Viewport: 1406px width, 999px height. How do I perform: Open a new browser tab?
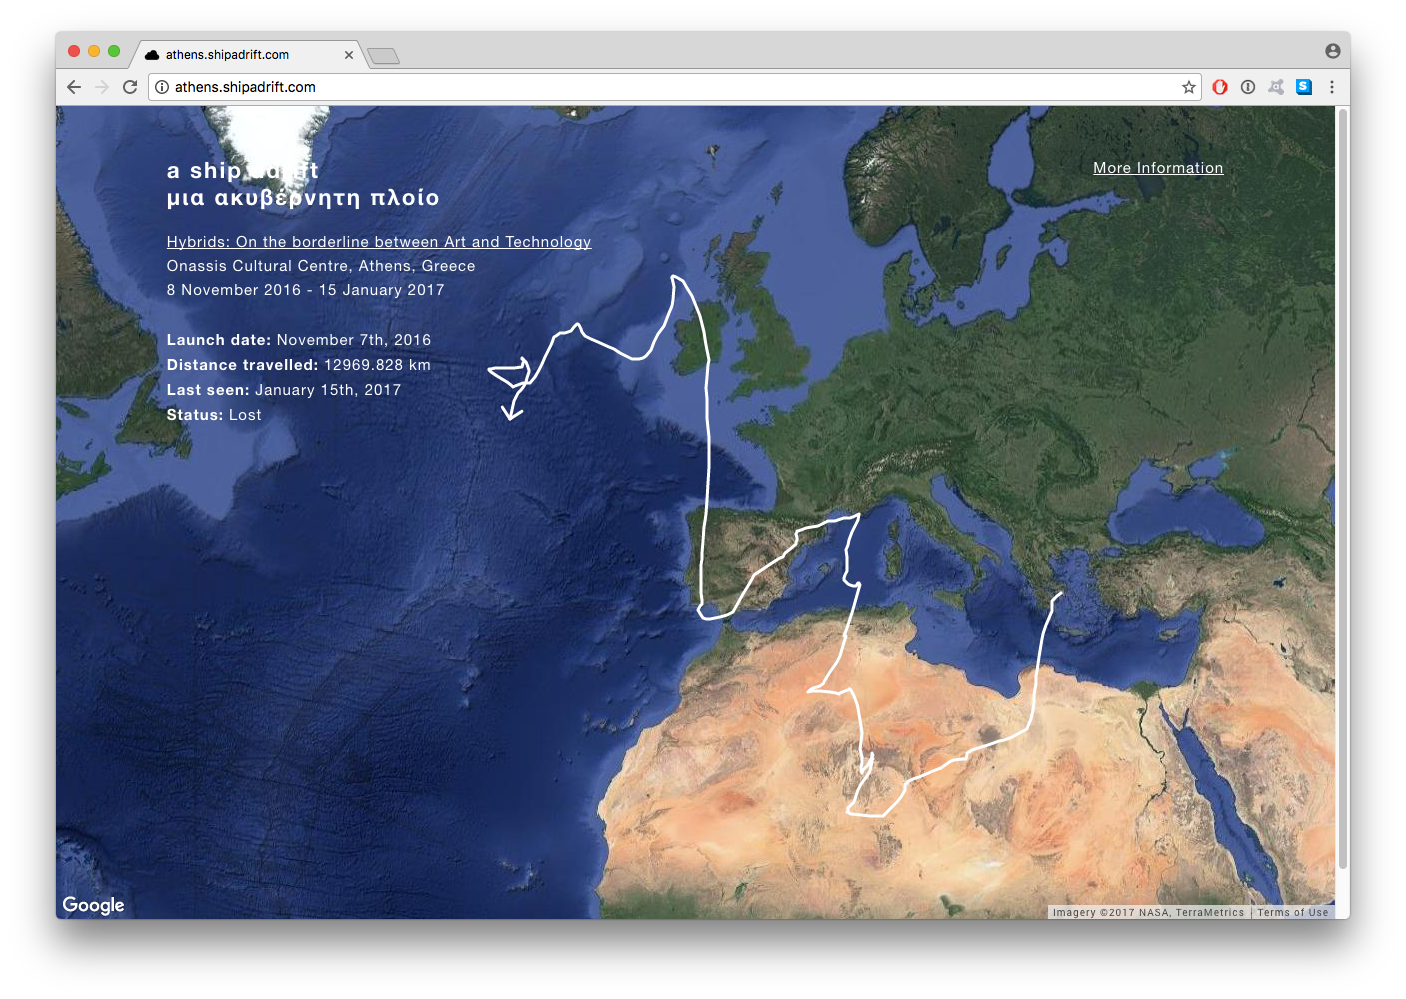coord(383,56)
